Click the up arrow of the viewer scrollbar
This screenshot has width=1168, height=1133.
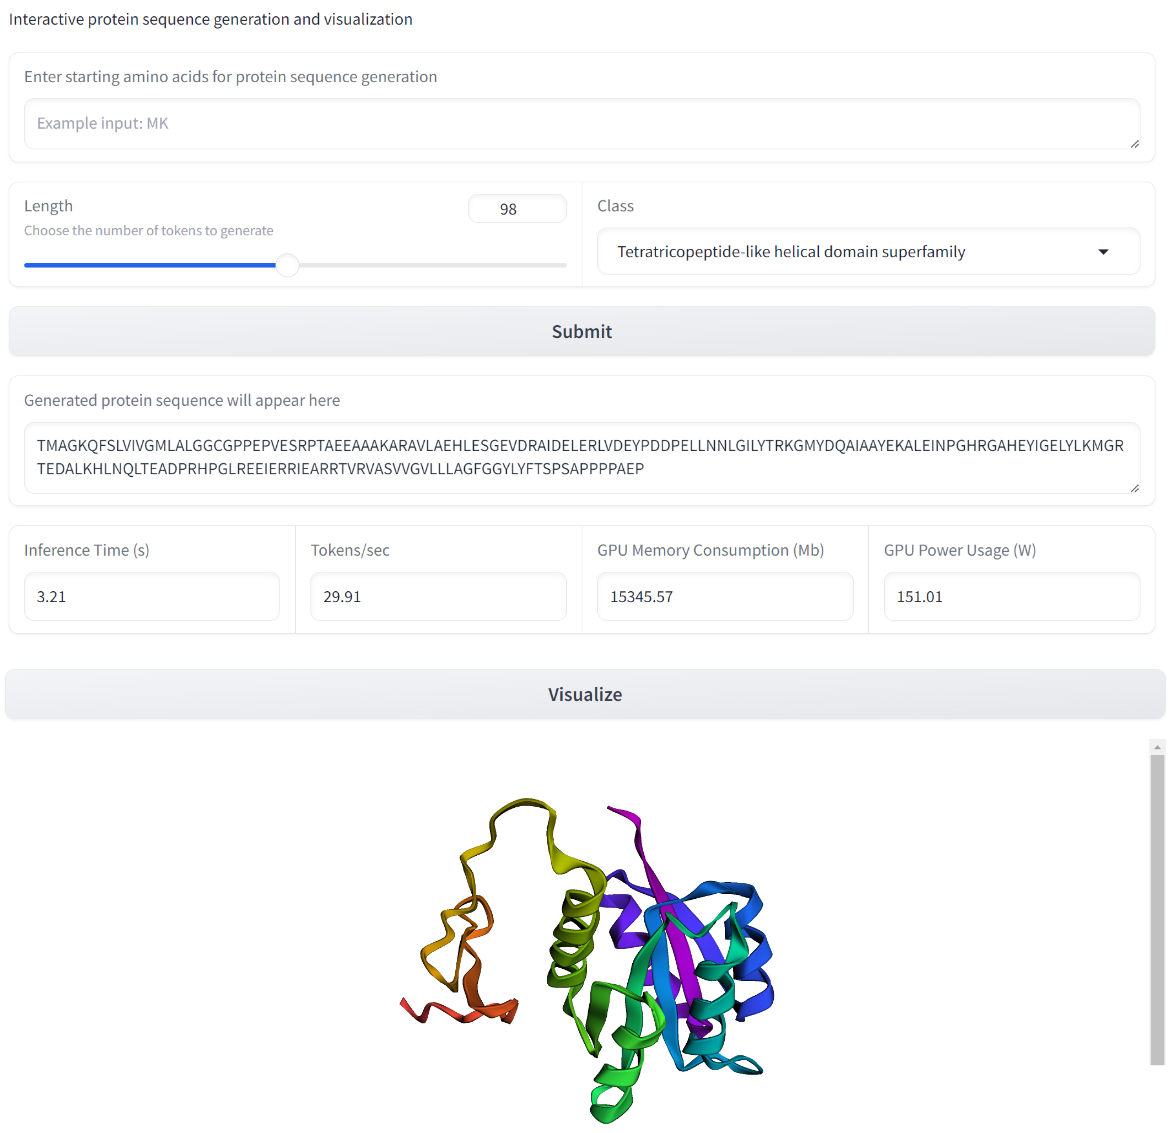(x=1157, y=747)
